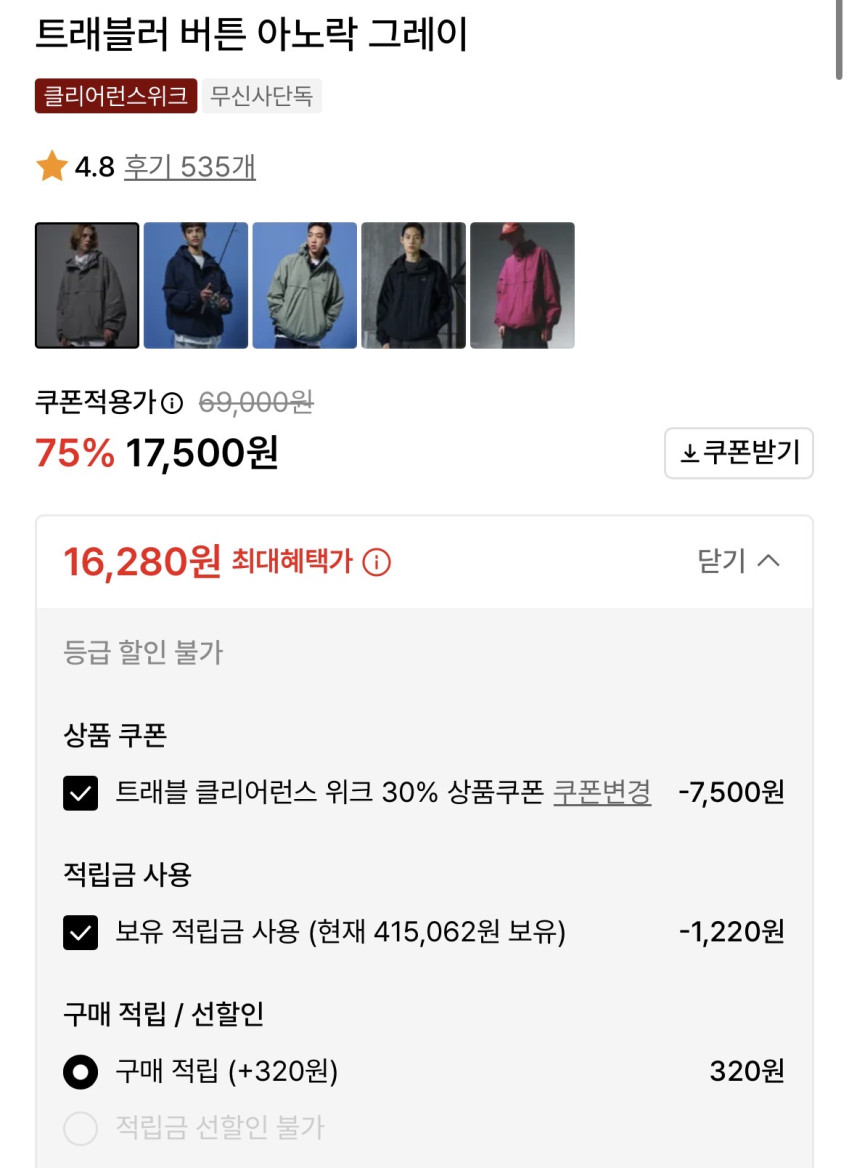The height and width of the screenshot is (1168, 849).
Task: Click the orange star rating icon
Action: 51,166
